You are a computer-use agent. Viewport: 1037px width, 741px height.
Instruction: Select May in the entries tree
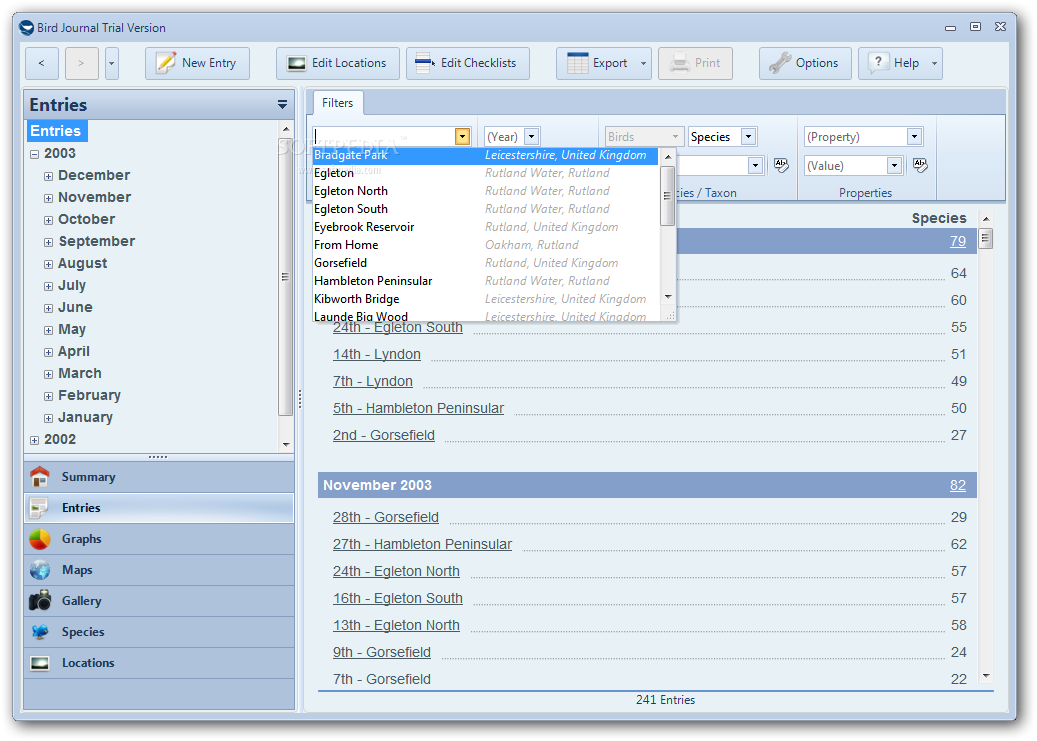(71, 329)
